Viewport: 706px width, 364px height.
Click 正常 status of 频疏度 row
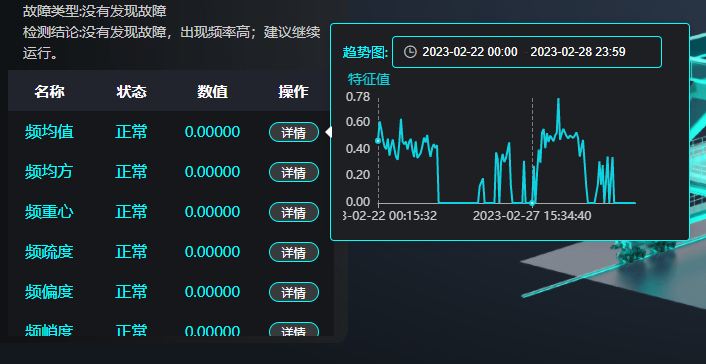(131, 251)
